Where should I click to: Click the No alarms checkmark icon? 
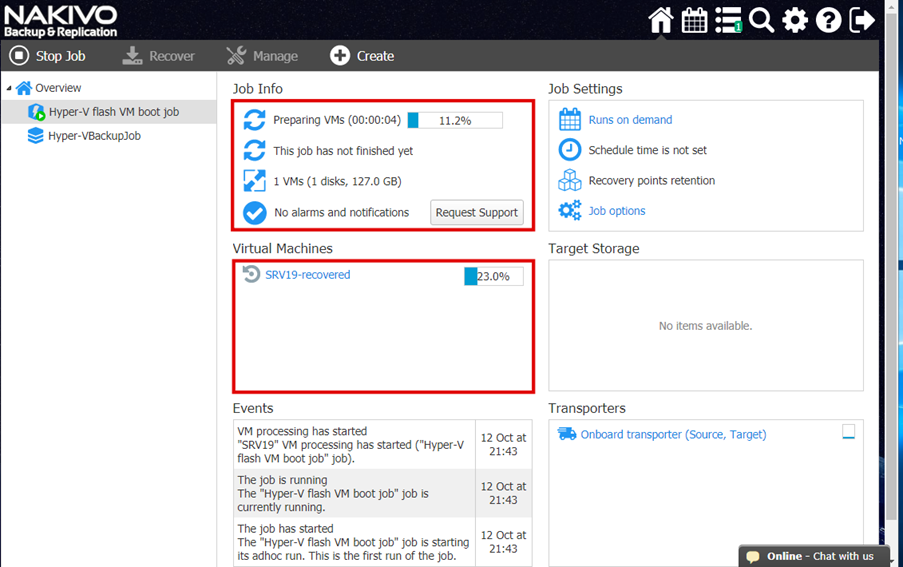pos(254,212)
